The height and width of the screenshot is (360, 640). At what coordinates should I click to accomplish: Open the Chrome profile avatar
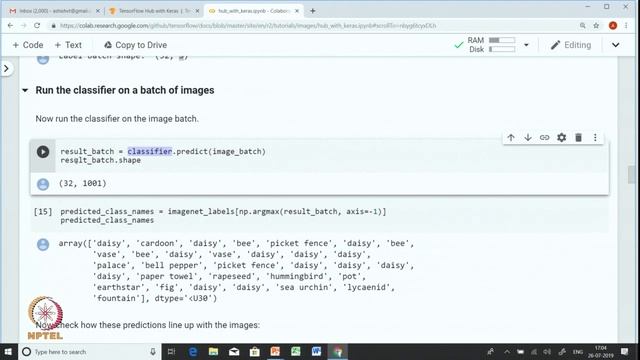[x=613, y=25]
